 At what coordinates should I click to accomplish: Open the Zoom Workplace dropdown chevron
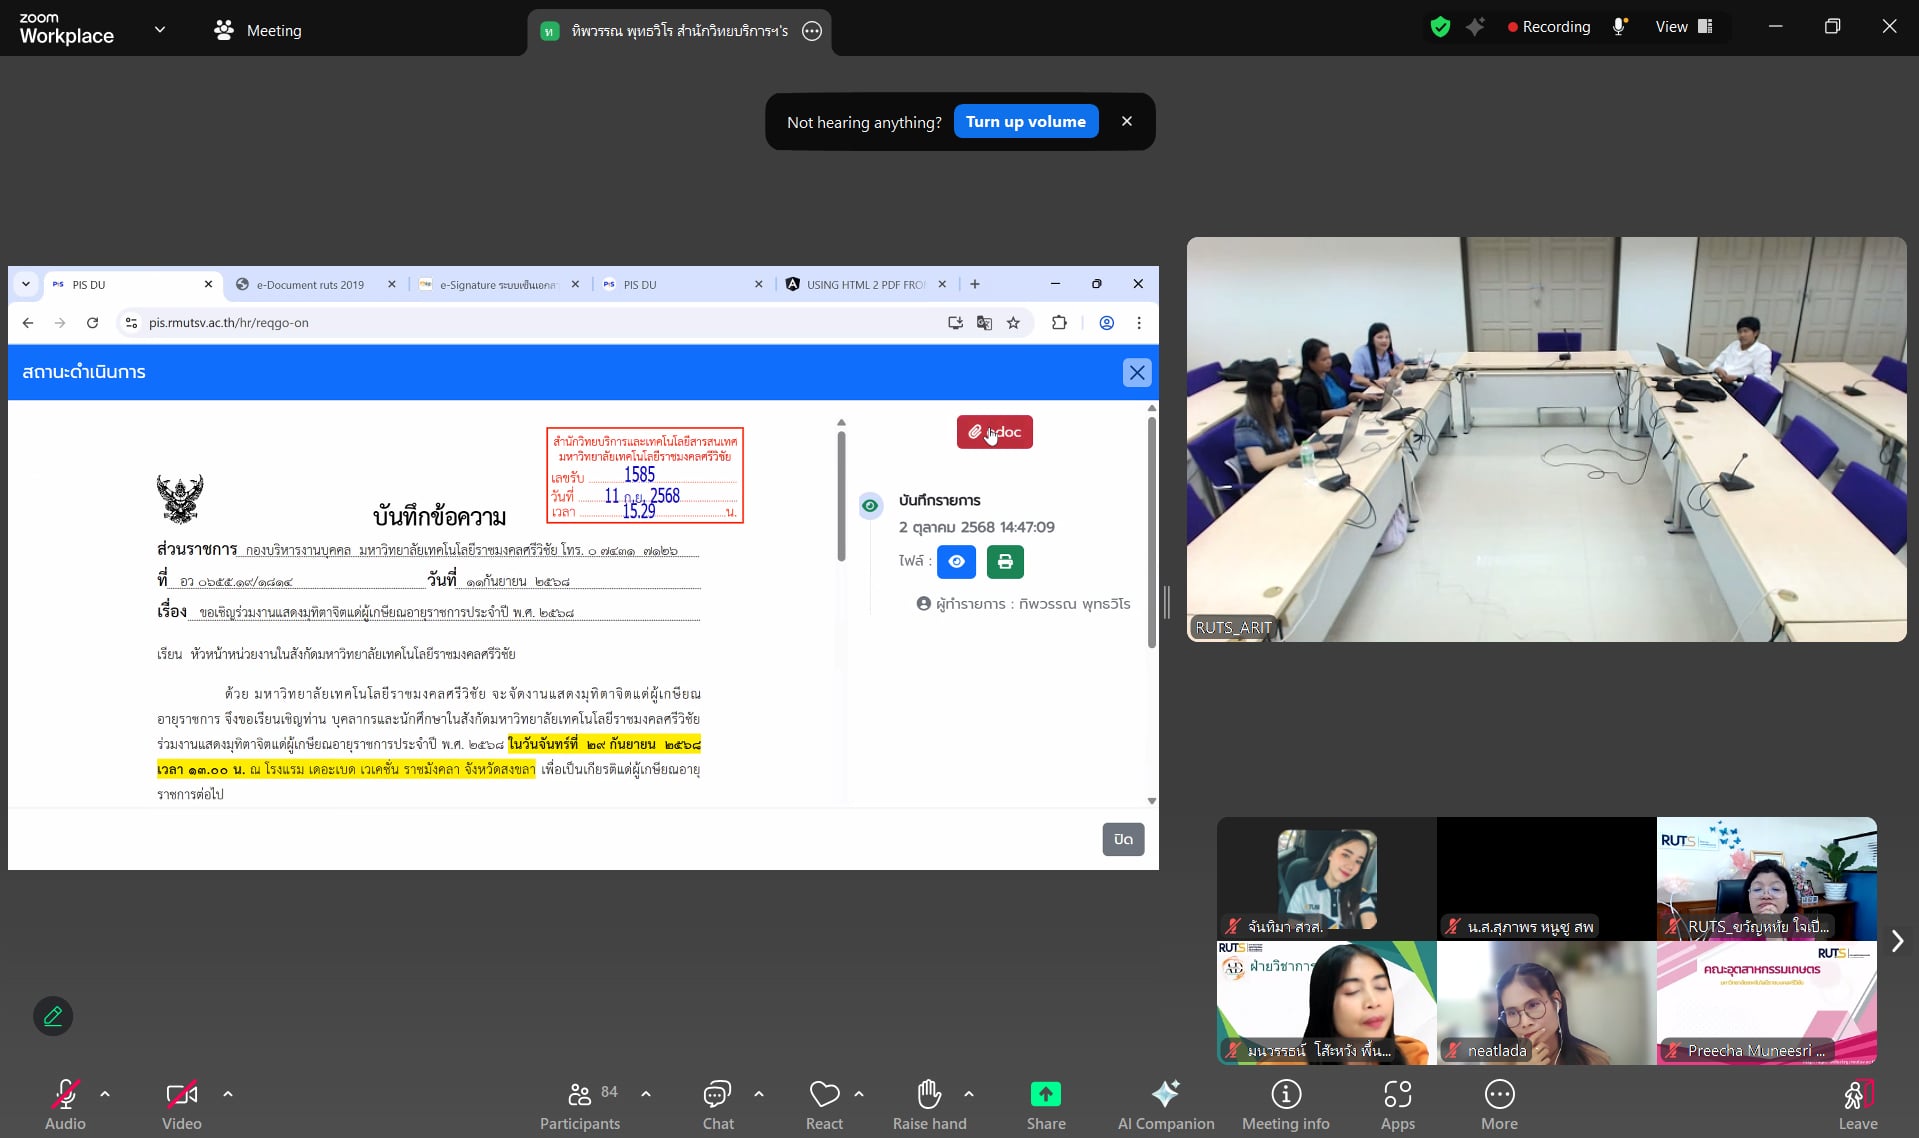click(x=160, y=30)
